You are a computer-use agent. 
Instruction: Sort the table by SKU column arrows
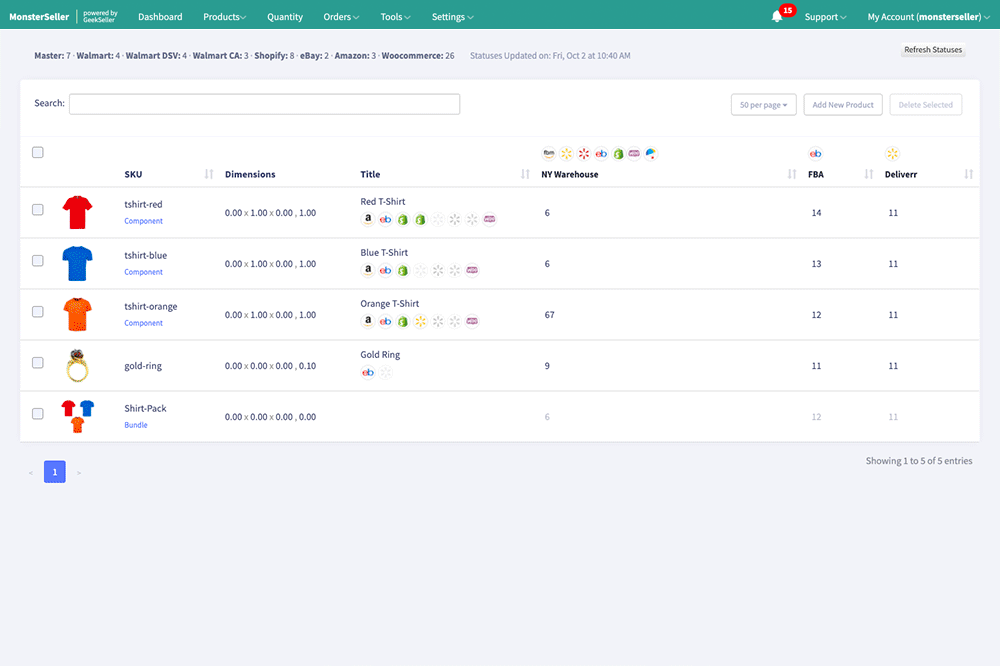pyautogui.click(x=209, y=174)
